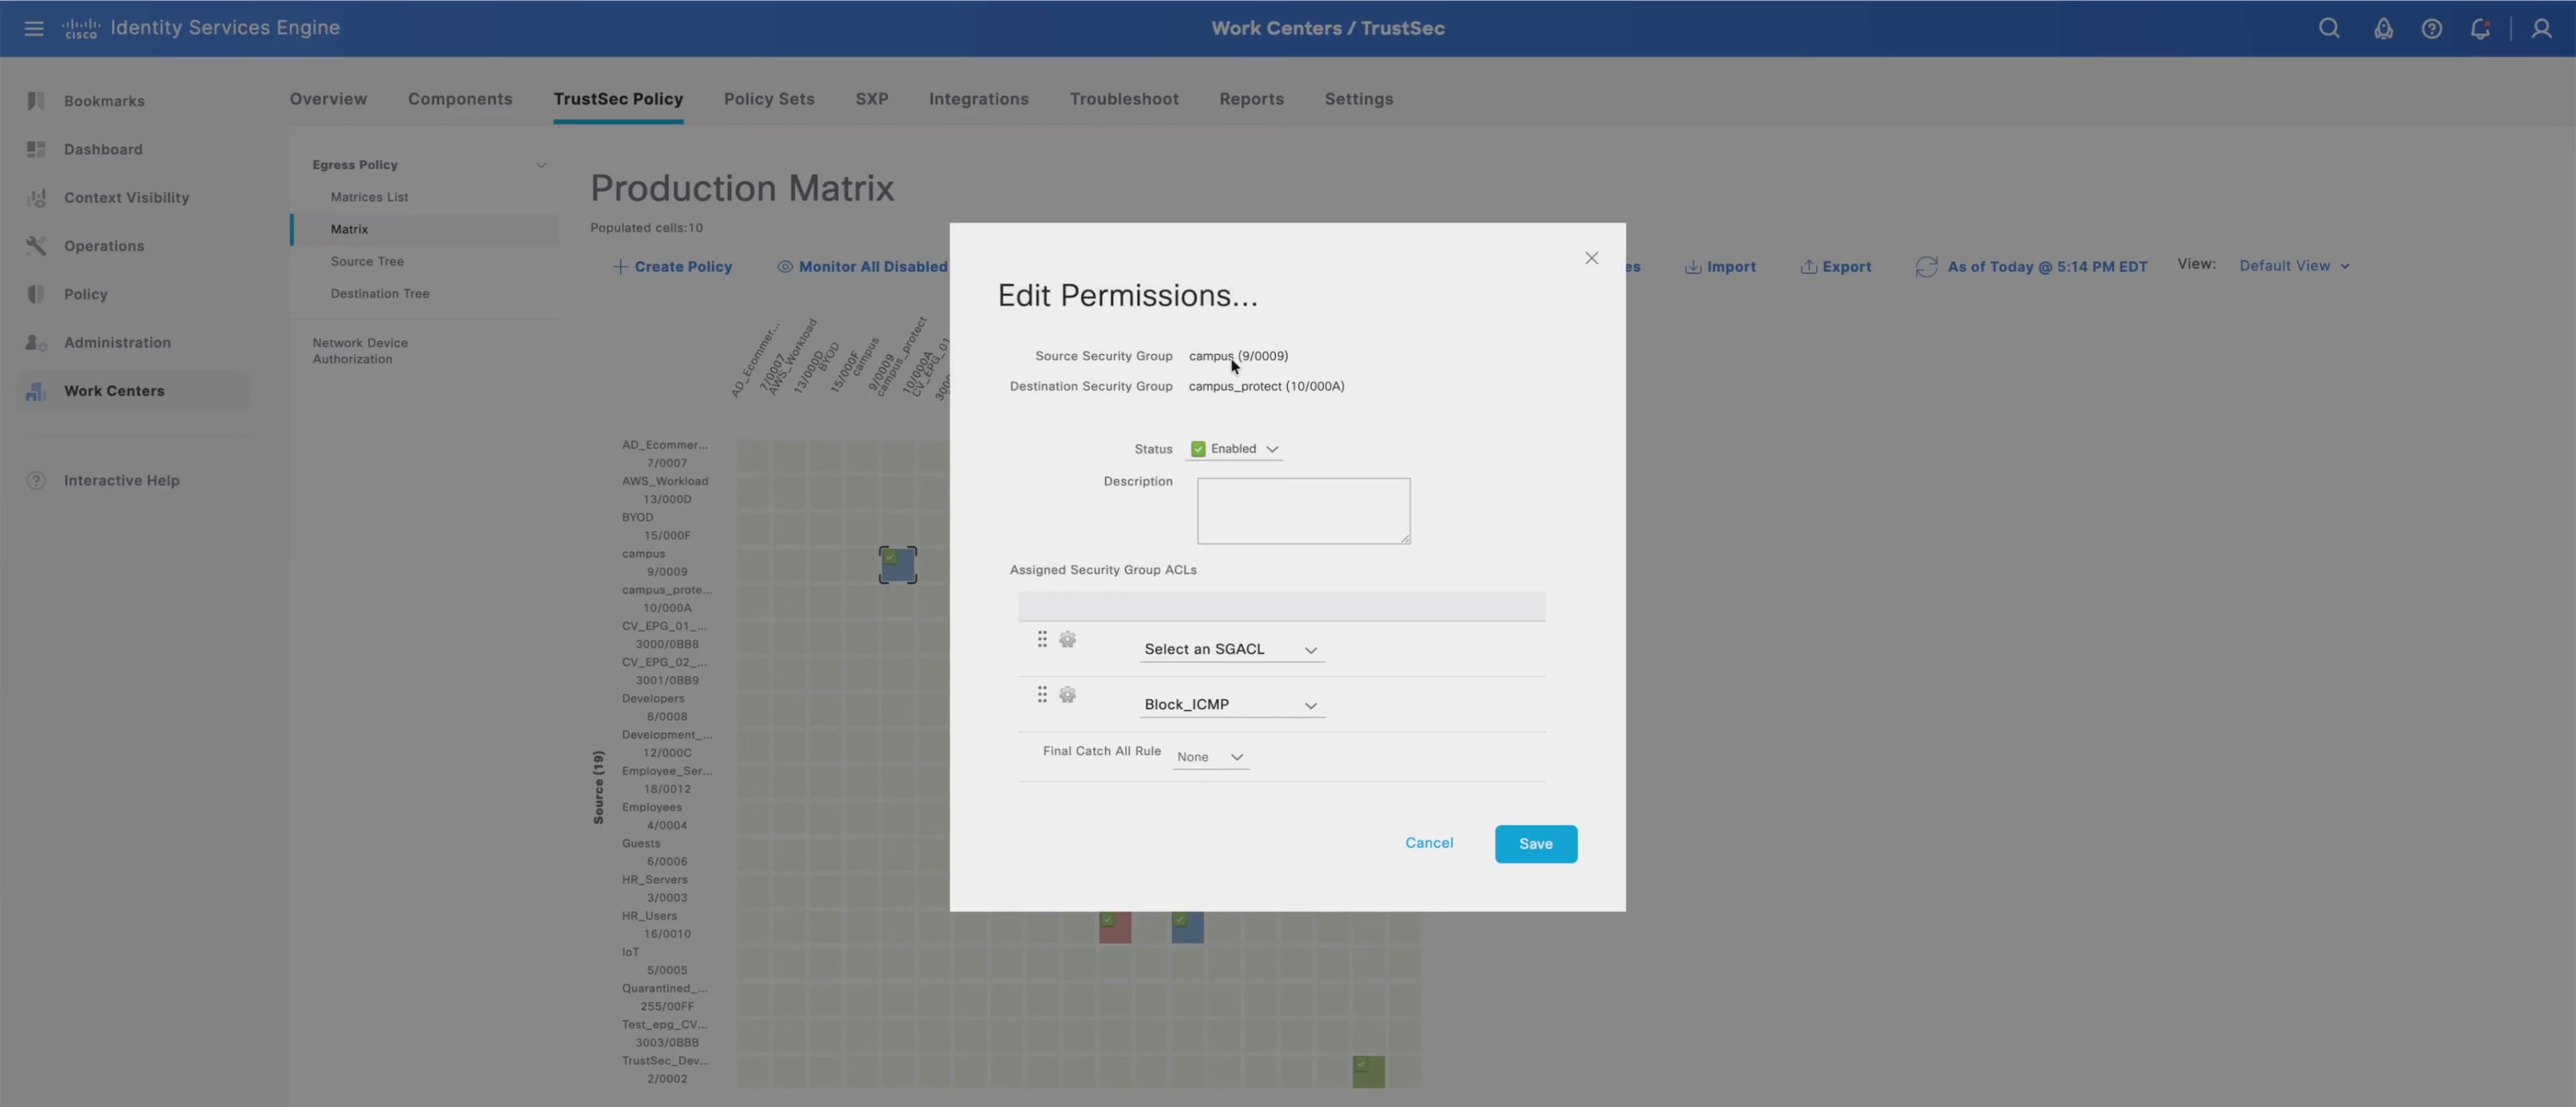Click the Administration sidebar icon

[x=36, y=342]
